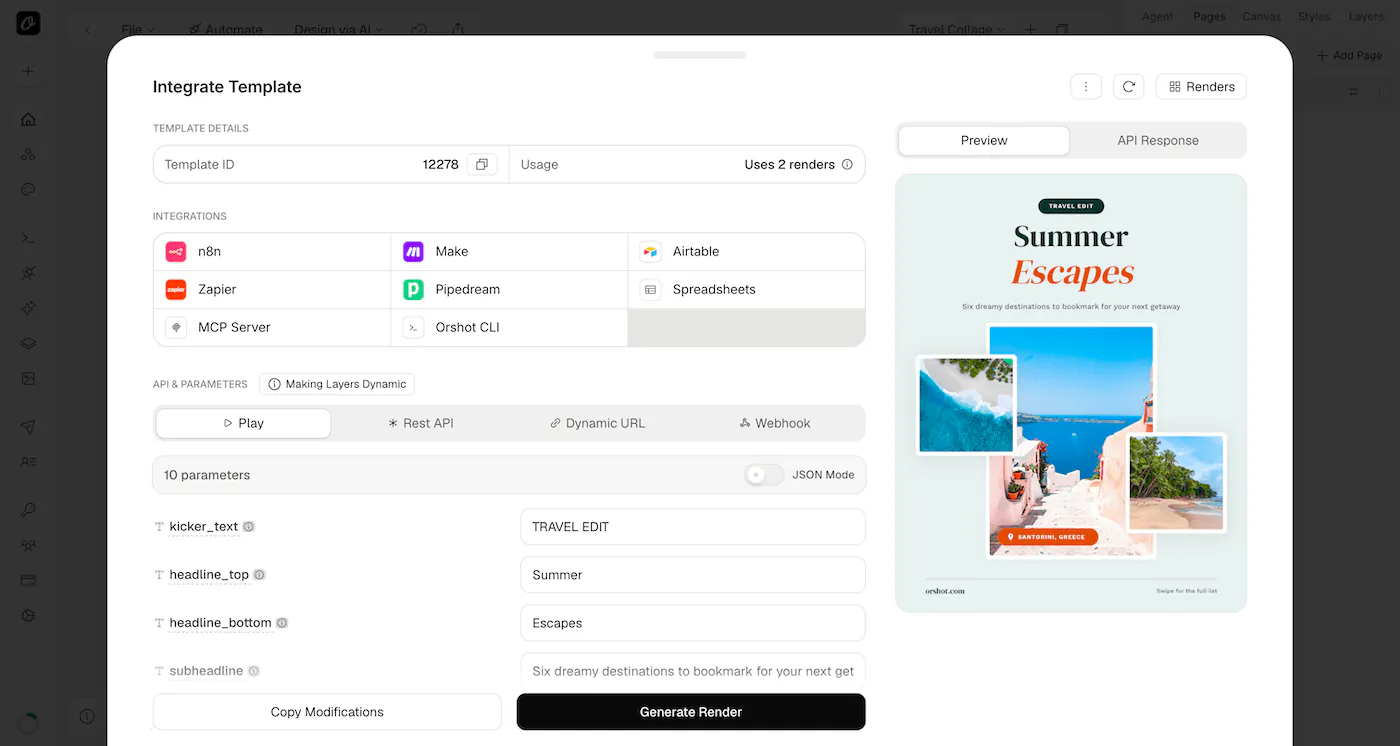
Task: Click Copy Modifications button
Action: click(327, 712)
